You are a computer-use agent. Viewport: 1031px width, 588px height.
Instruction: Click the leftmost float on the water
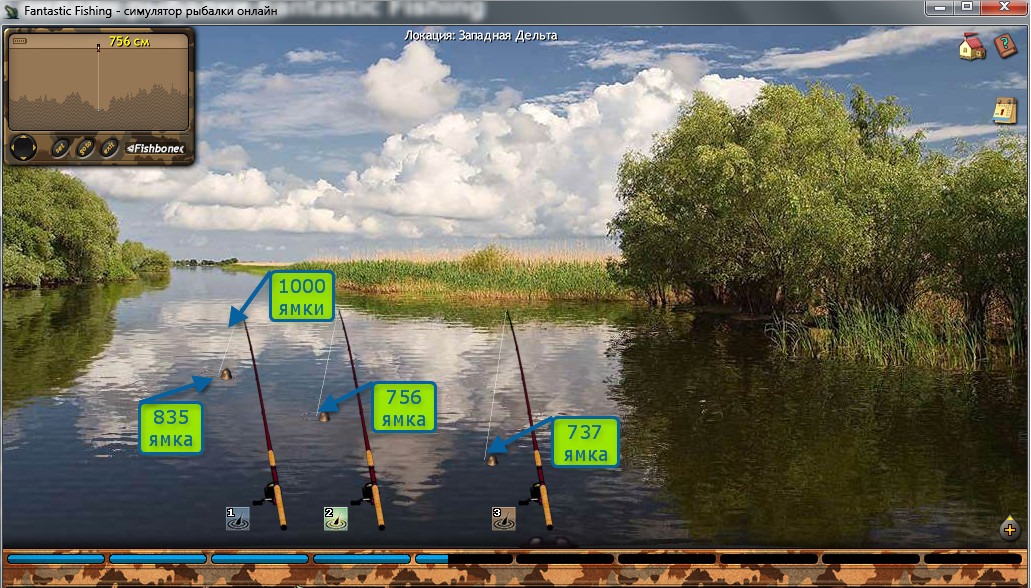226,374
